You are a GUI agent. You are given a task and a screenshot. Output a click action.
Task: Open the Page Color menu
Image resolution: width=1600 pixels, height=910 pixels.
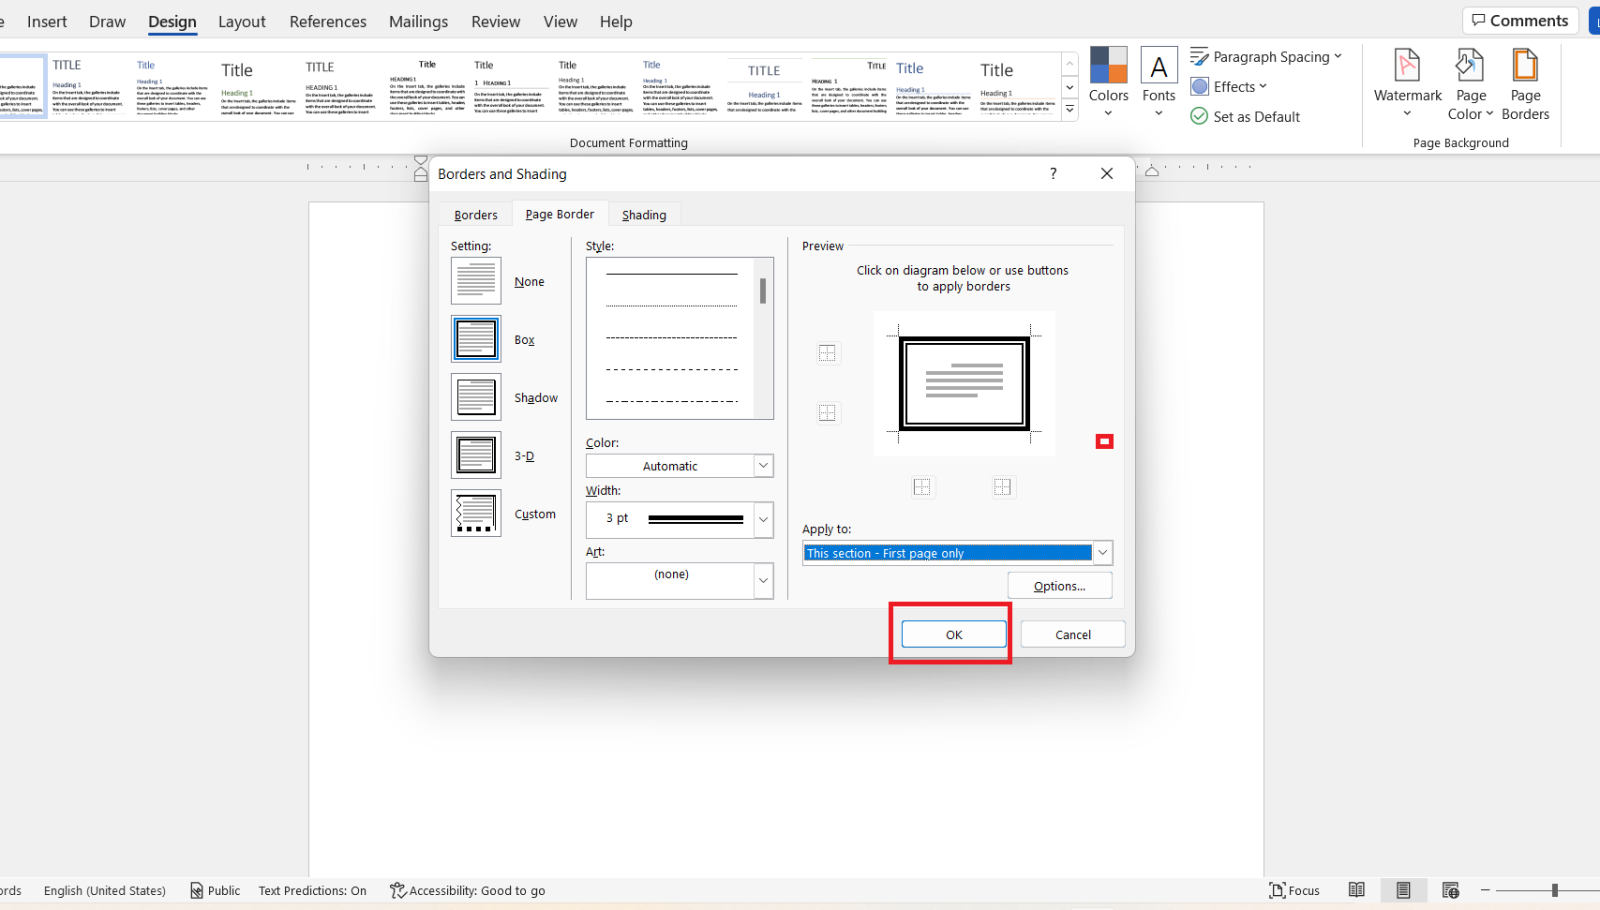(1470, 85)
